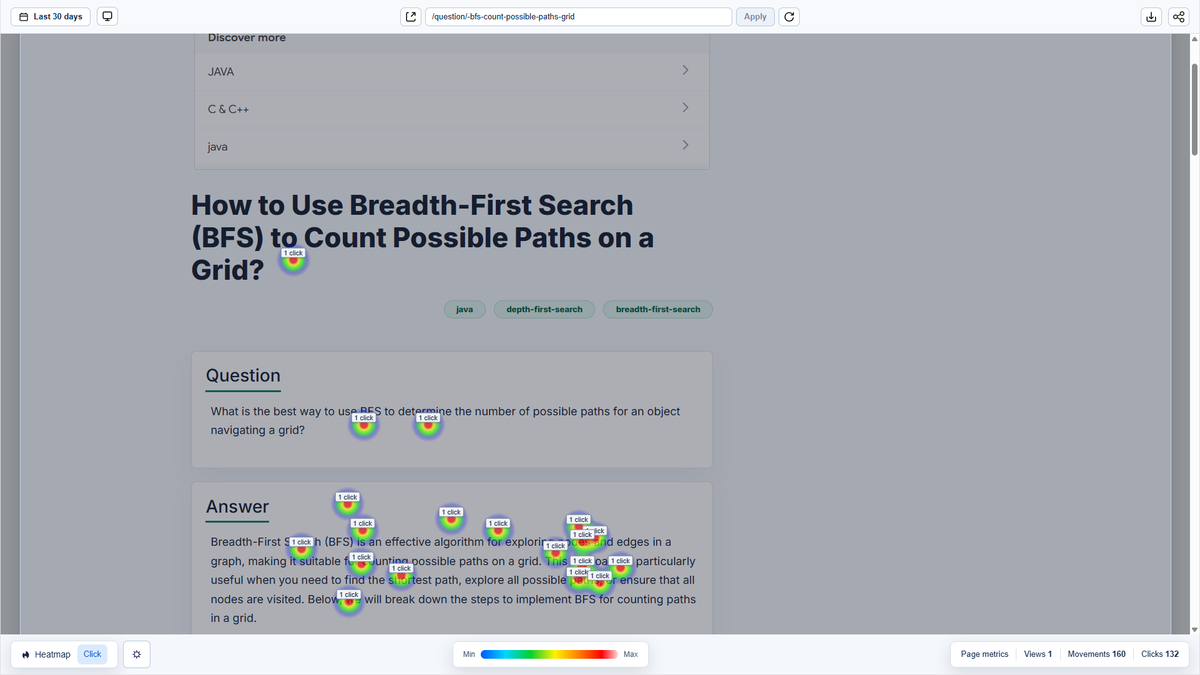This screenshot has width=1200, height=675.
Task: Click the click hotspot beside the BFS title
Action: pos(293,260)
